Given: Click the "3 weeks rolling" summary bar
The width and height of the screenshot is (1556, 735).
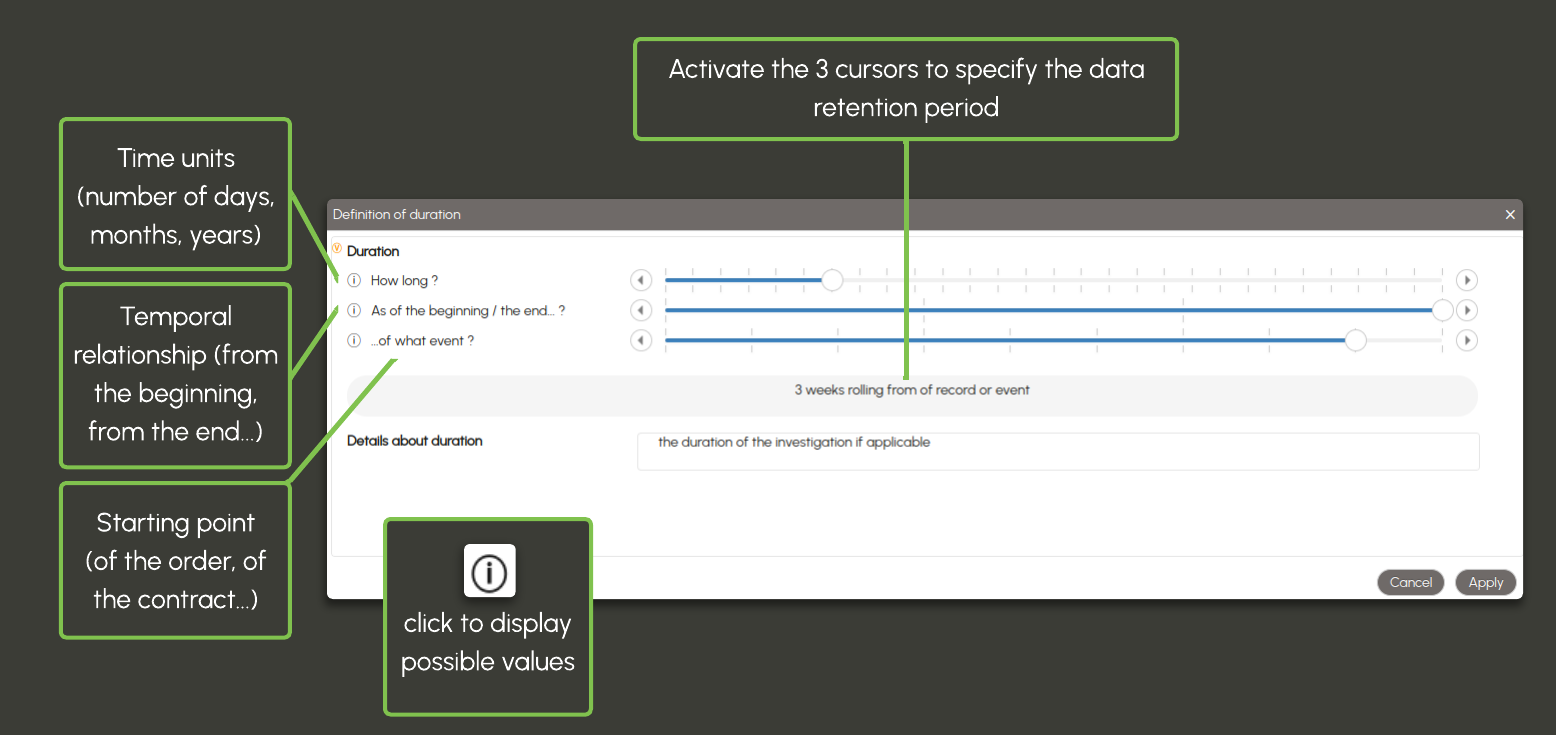Looking at the screenshot, I should tap(911, 391).
